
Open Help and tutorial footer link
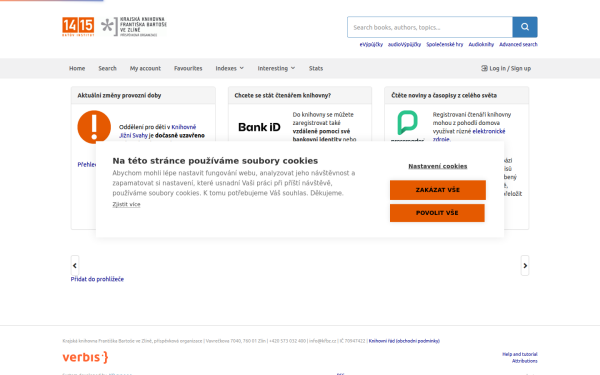[520, 354]
